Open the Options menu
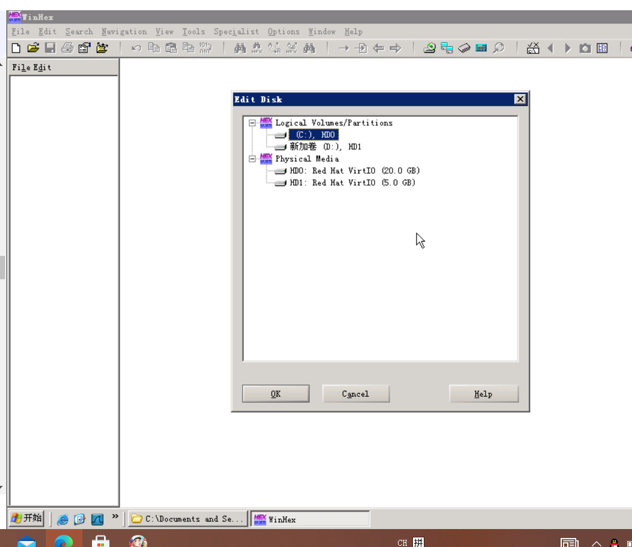The image size is (632, 547). pyautogui.click(x=283, y=31)
